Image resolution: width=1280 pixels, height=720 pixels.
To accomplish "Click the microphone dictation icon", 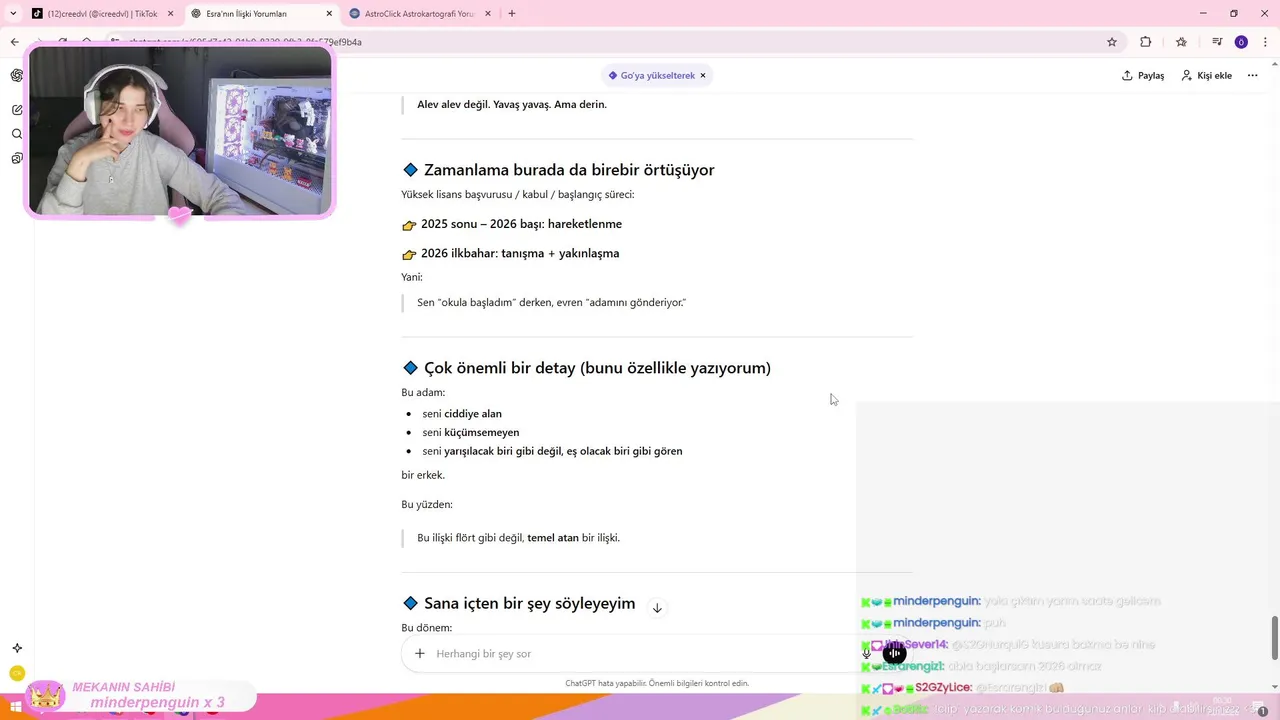I will click(867, 654).
